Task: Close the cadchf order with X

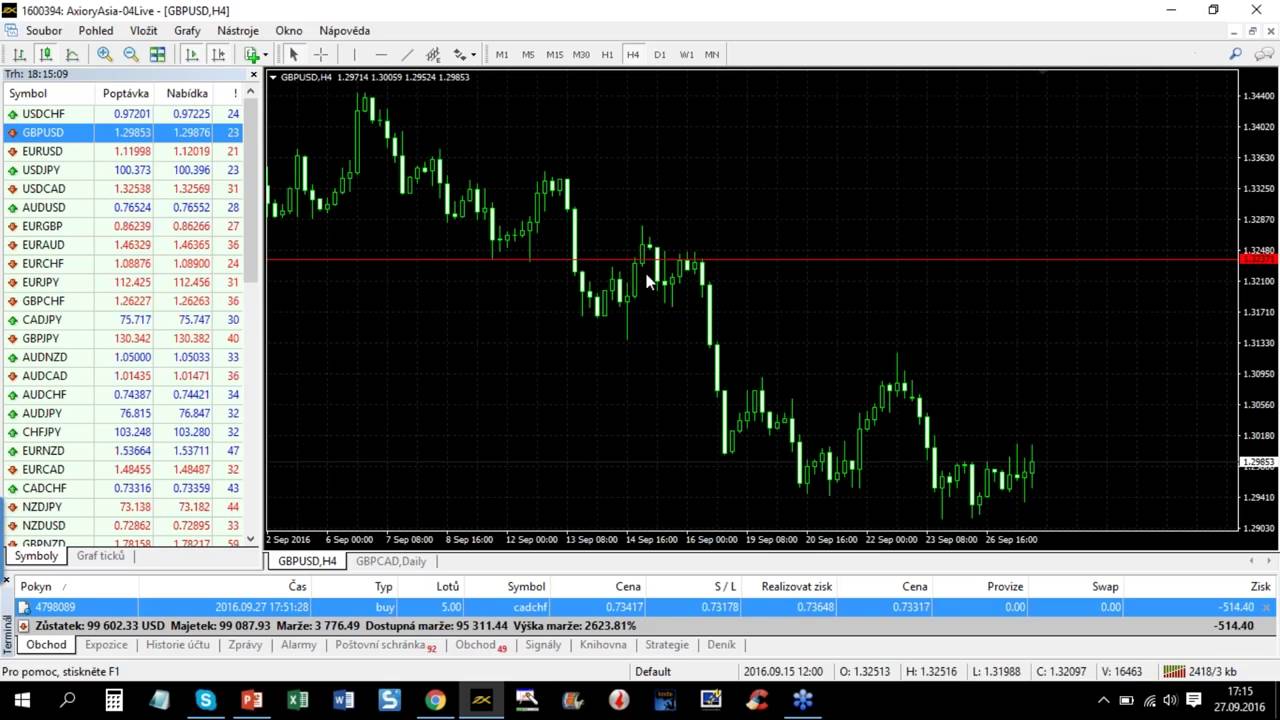Action: coord(1265,607)
